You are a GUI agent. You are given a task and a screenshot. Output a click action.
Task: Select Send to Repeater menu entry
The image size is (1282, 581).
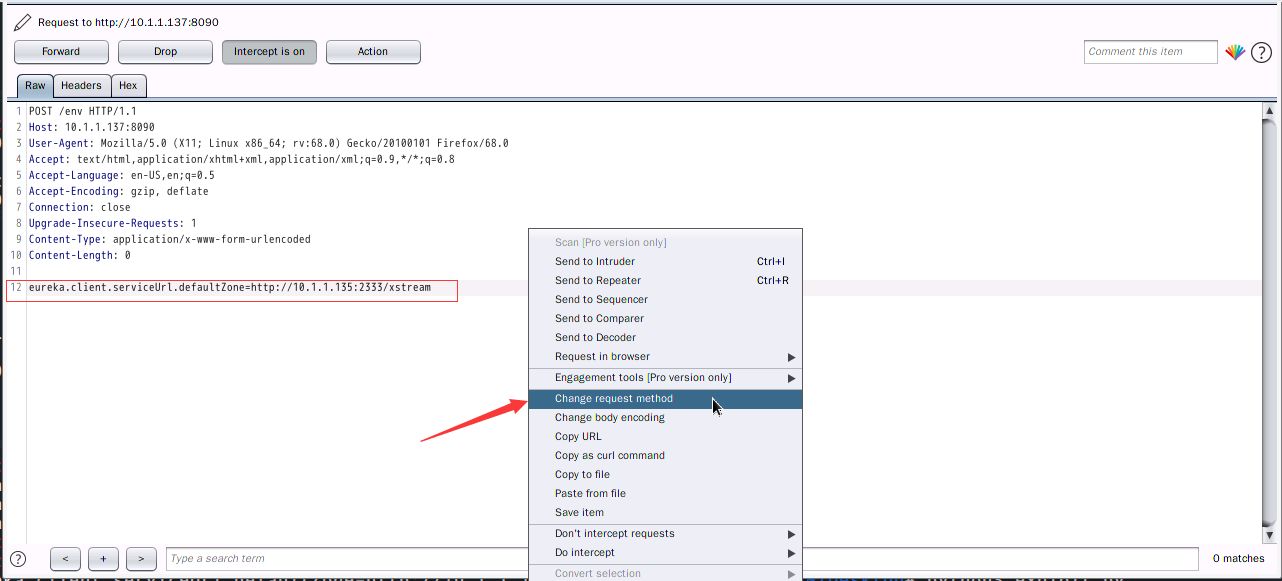click(x=665, y=280)
